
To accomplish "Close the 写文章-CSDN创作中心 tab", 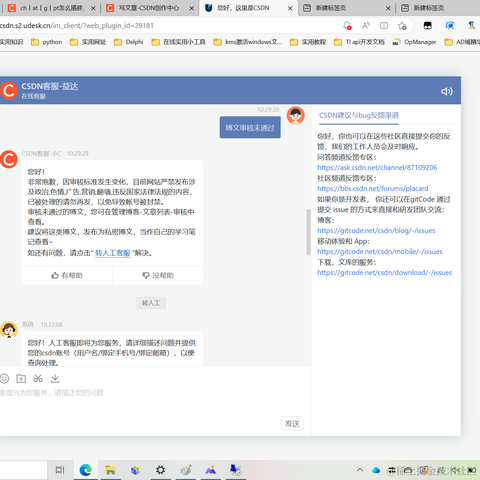I will (192, 8).
